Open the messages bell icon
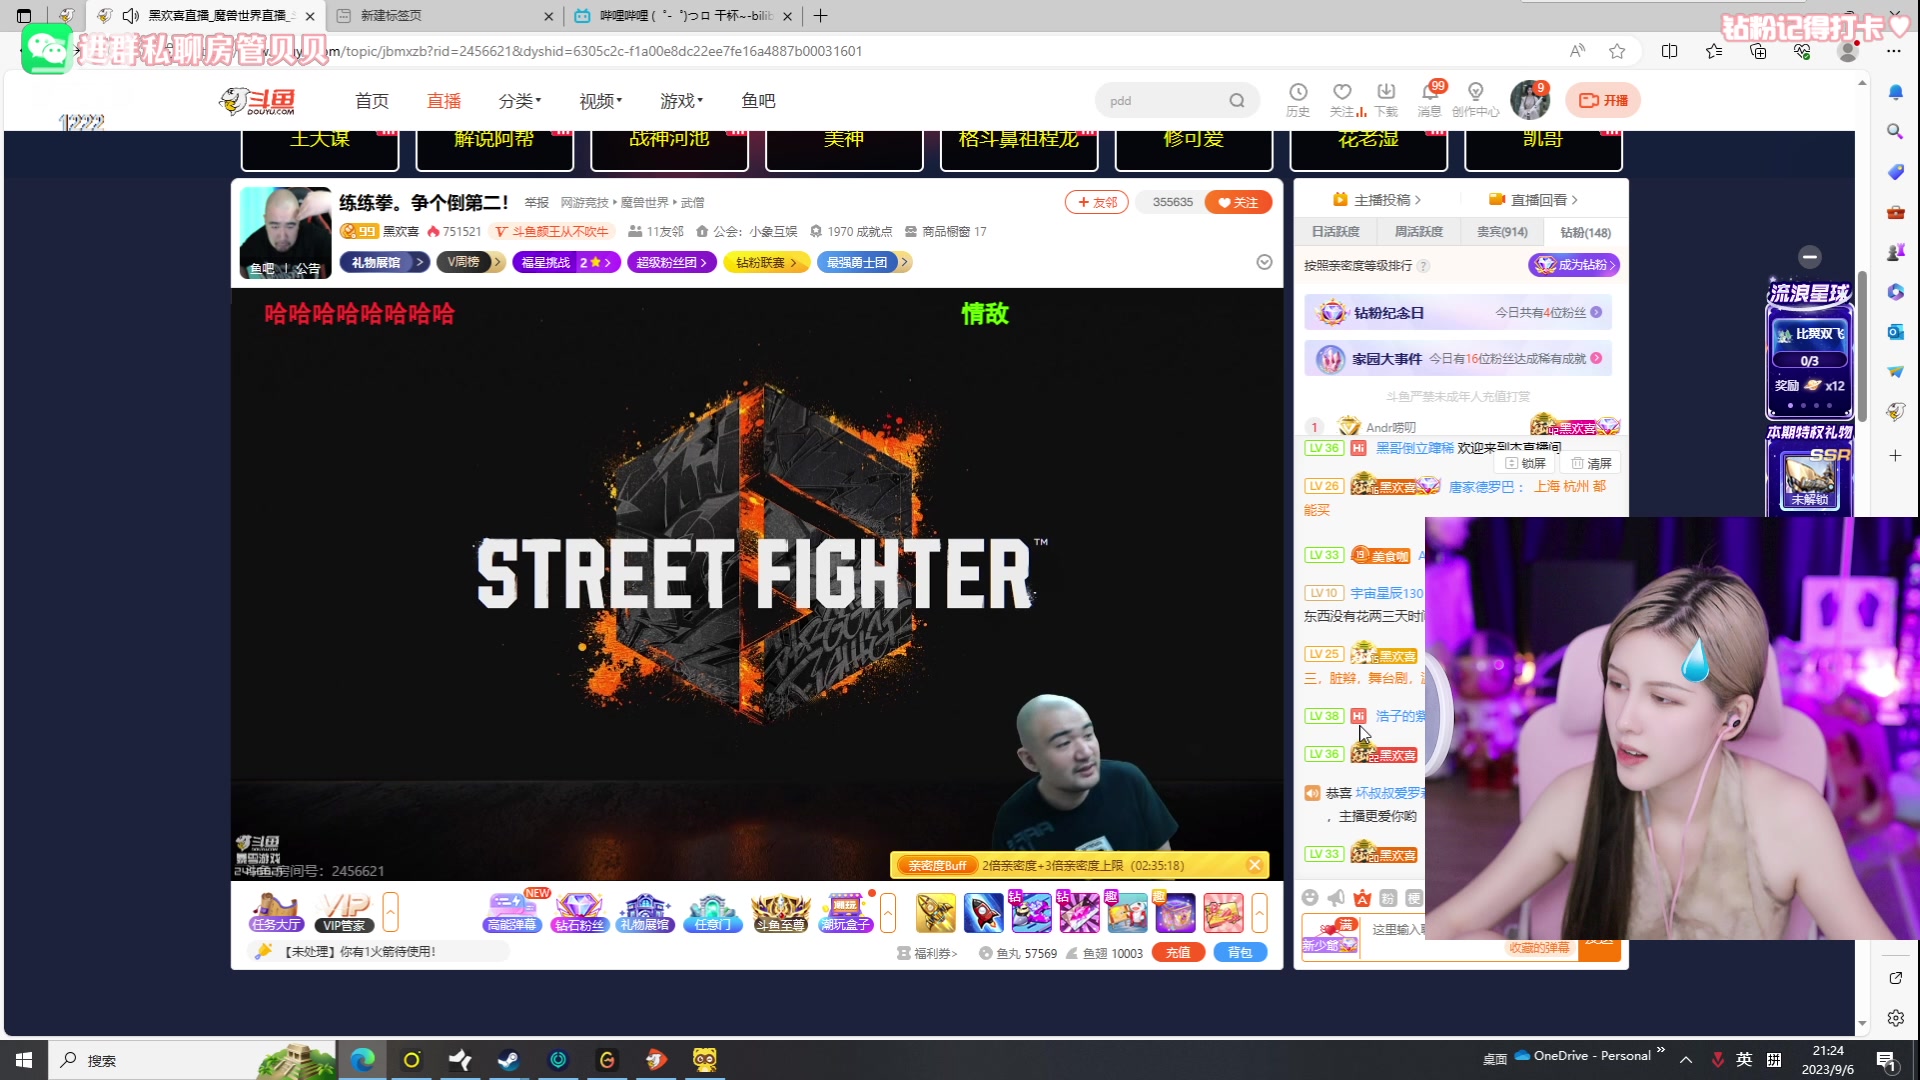This screenshot has width=1920, height=1080. (1430, 99)
